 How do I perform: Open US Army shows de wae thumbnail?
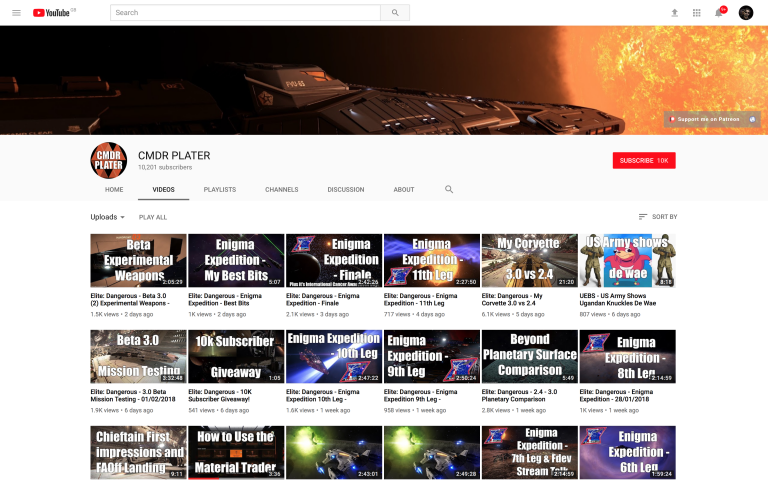click(627, 261)
